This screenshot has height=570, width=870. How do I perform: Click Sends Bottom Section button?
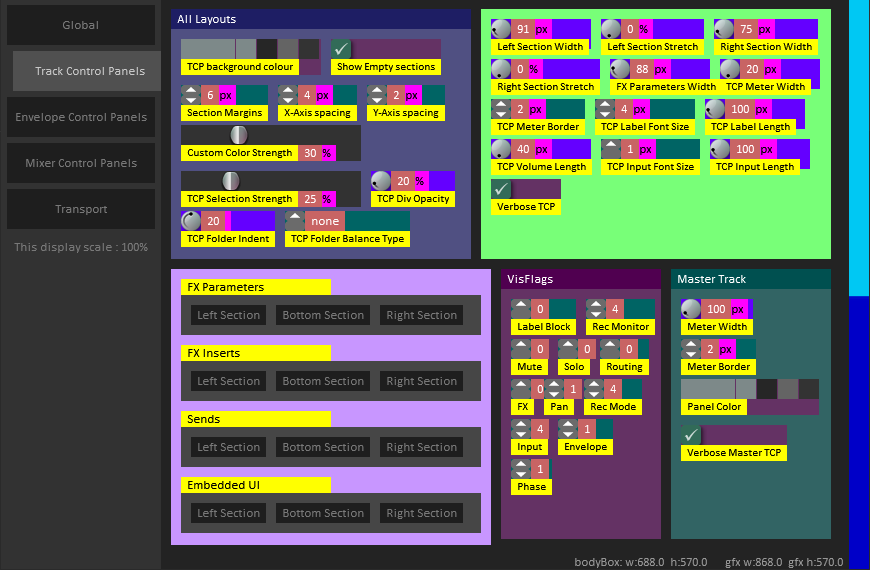[323, 447]
